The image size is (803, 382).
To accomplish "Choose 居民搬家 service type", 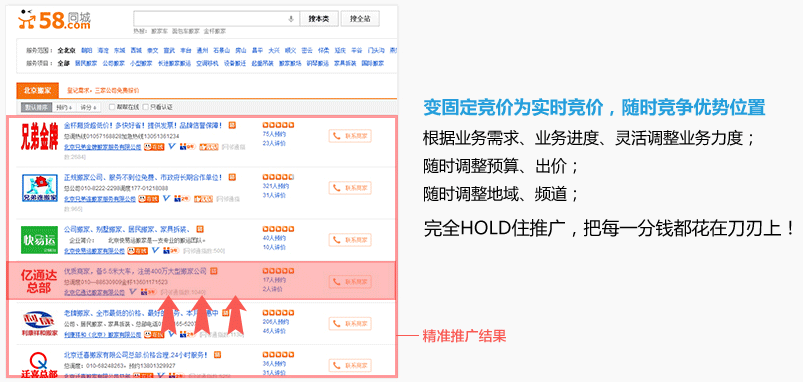I will (86, 63).
